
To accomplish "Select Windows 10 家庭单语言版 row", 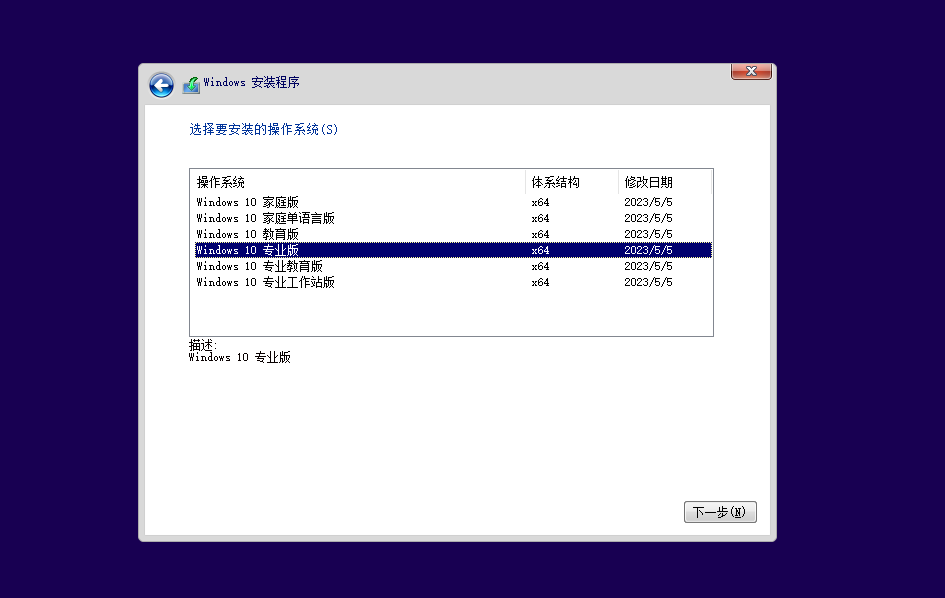I will pos(453,218).
